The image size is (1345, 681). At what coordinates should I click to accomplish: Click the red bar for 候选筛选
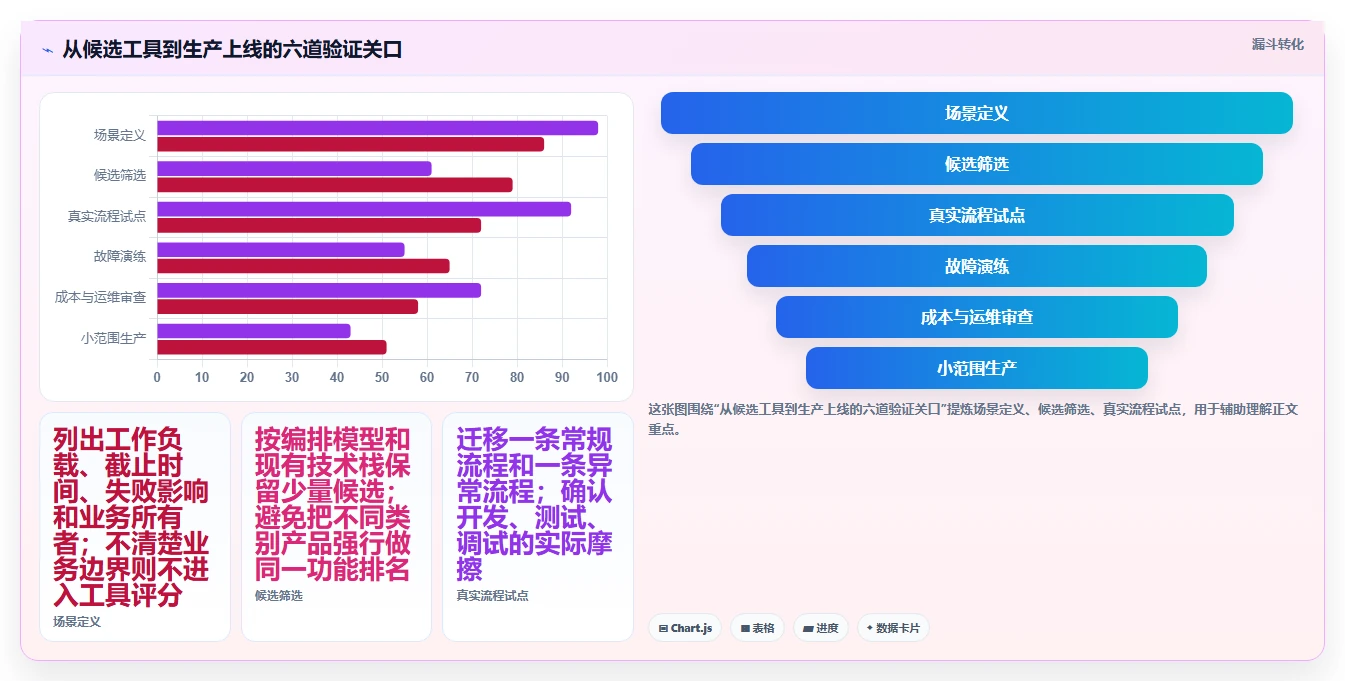335,185
